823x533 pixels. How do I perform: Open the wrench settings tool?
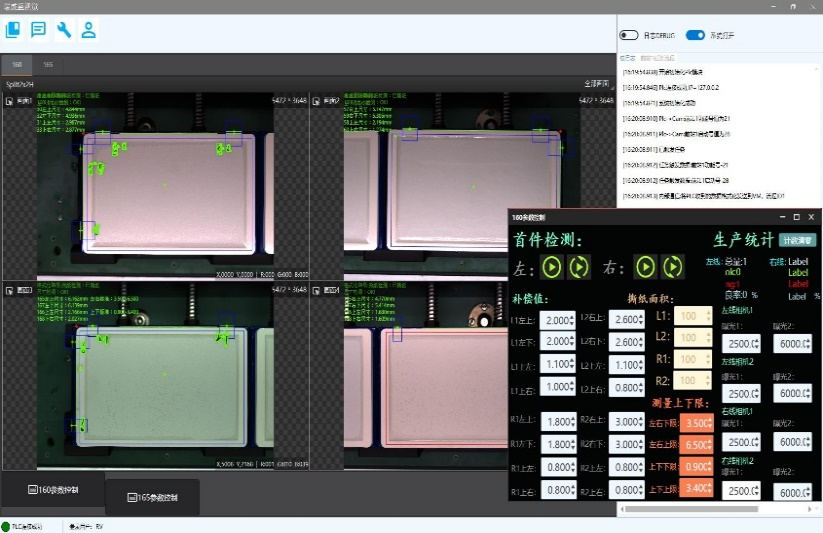64,29
